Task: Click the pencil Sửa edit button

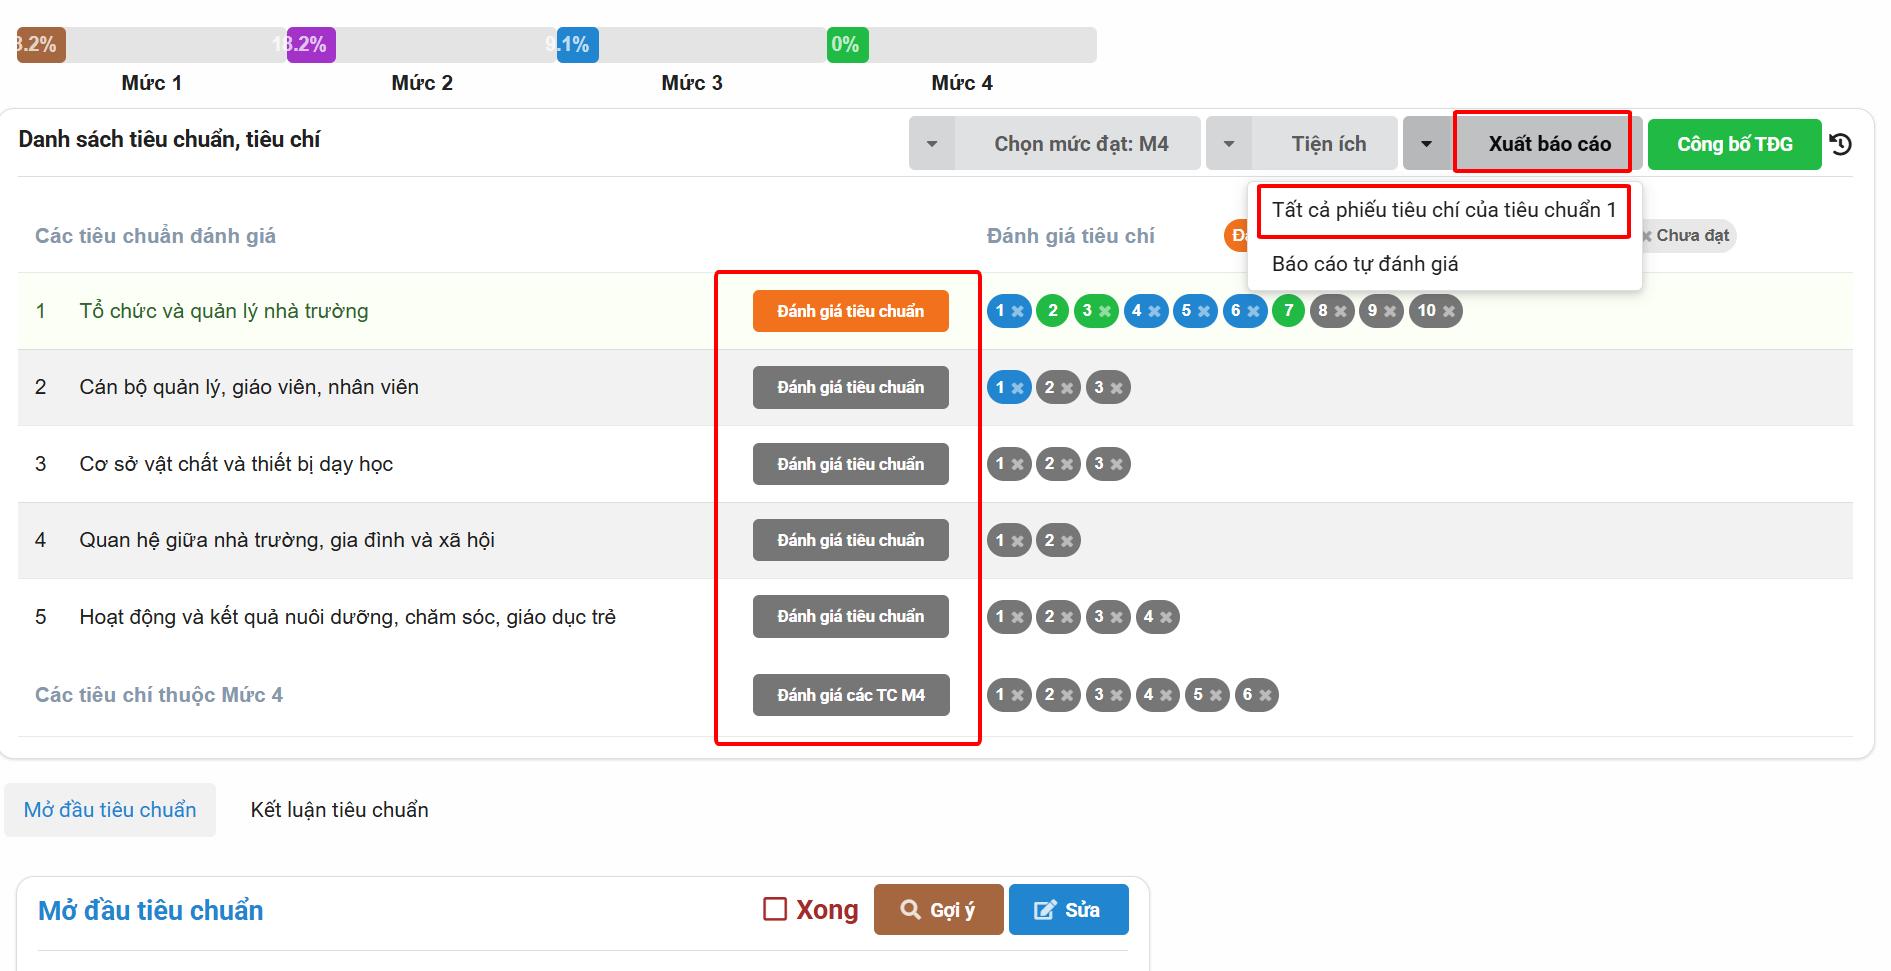Action: coord(1068,910)
